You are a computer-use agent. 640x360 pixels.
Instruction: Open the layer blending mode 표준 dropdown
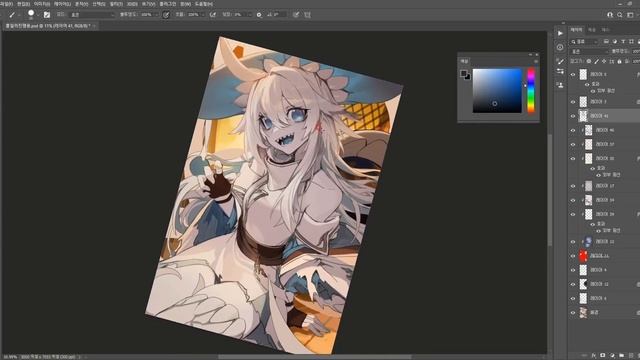tap(589, 51)
